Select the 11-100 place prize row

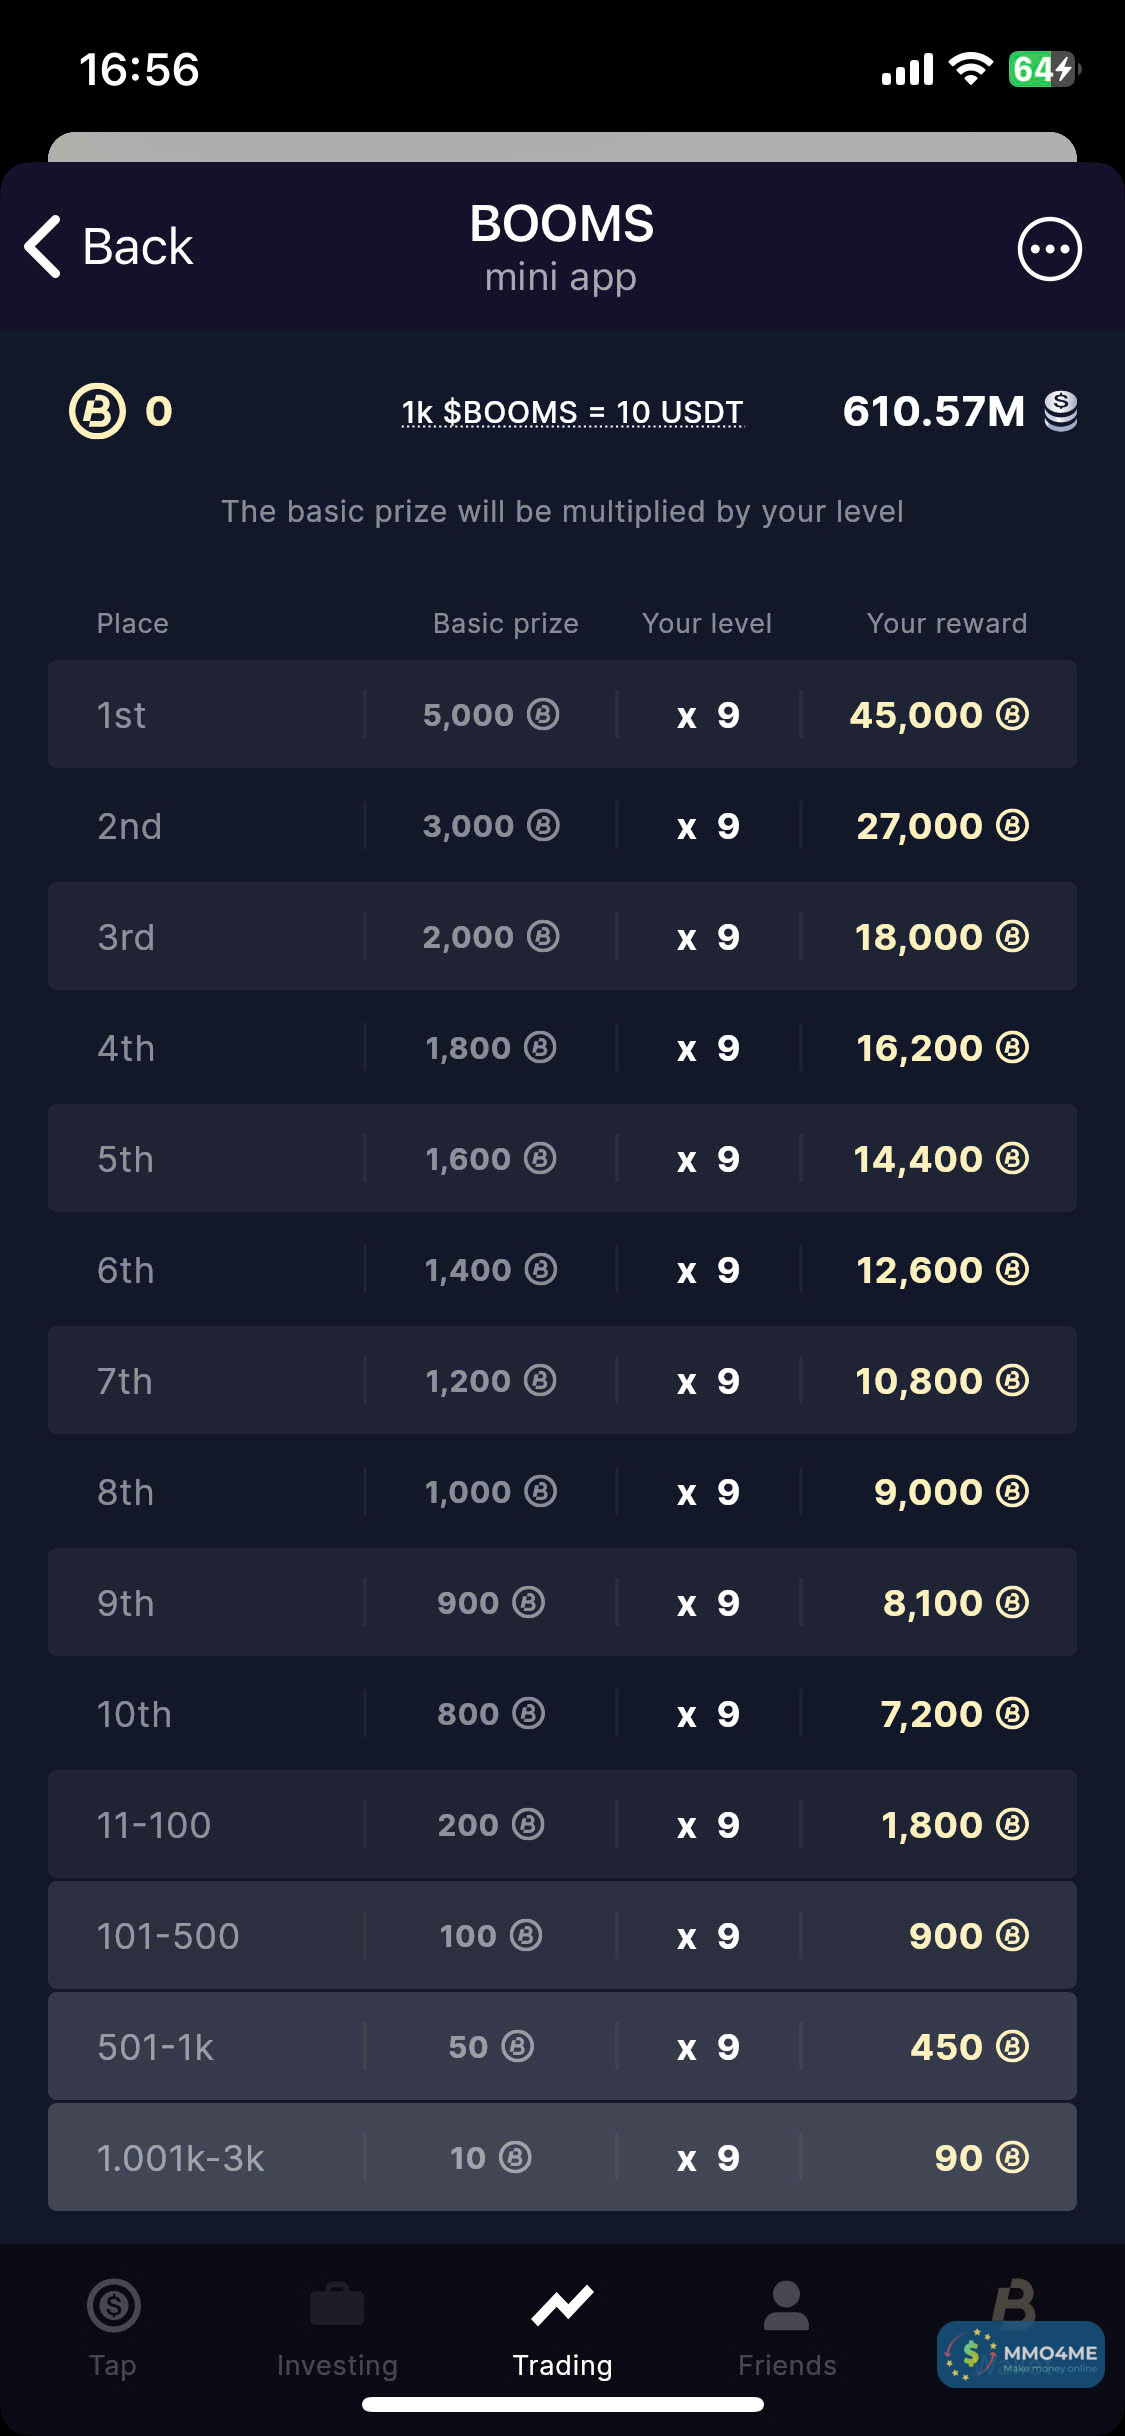[562, 1824]
